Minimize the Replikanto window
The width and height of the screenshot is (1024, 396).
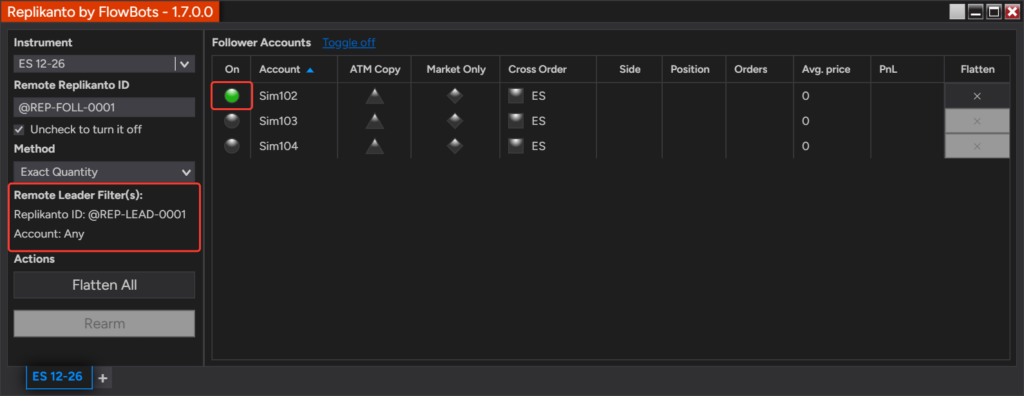coord(976,12)
